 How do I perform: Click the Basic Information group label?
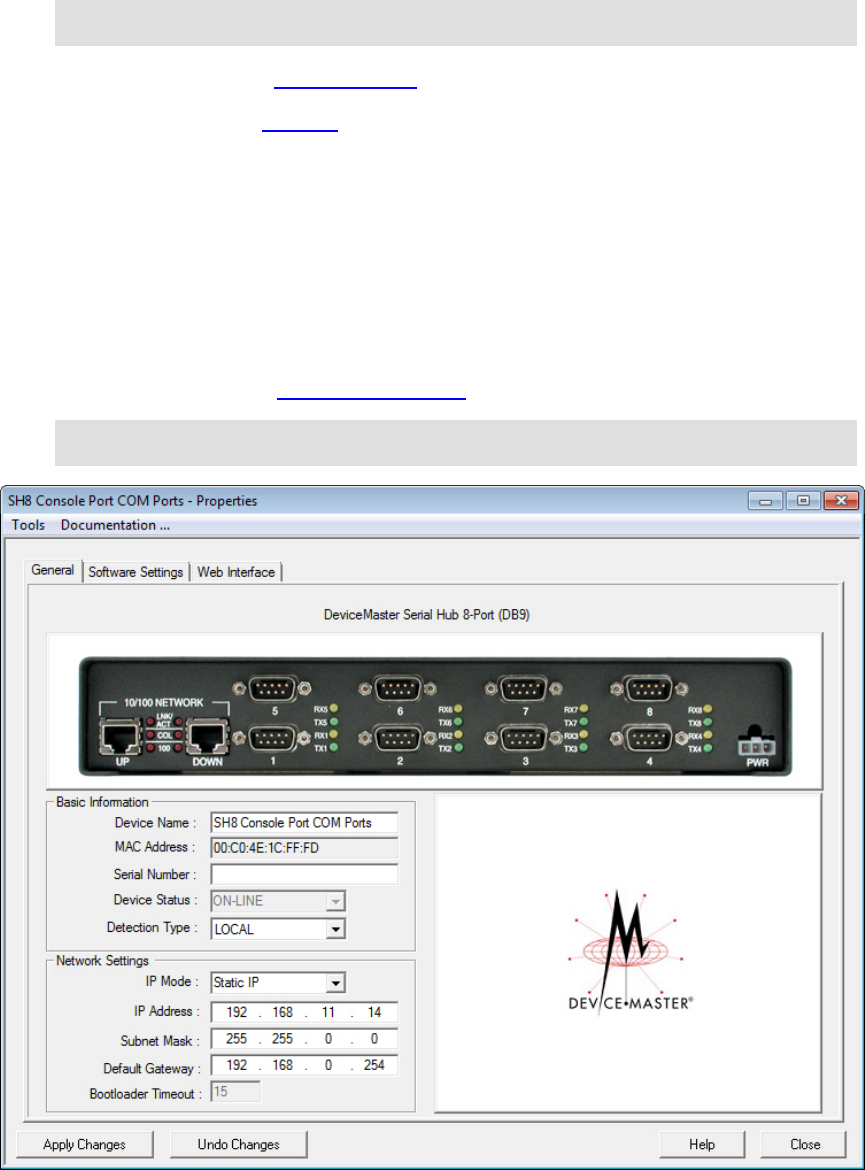coord(102,802)
